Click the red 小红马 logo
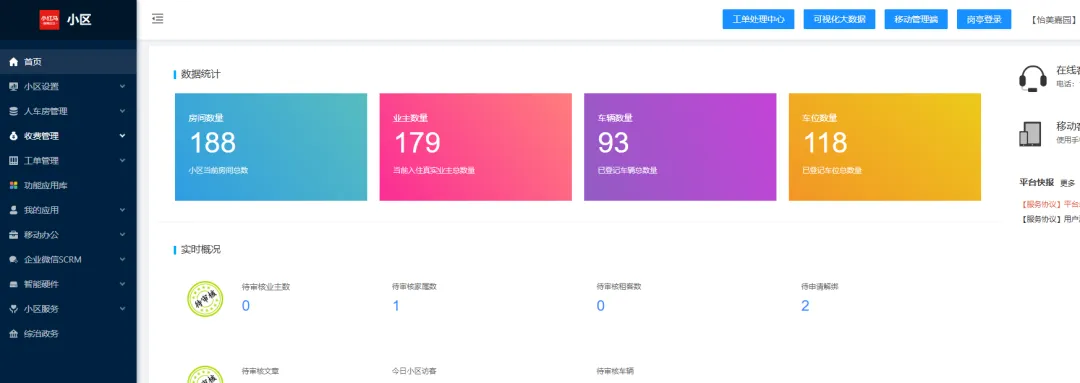 tap(50, 19)
